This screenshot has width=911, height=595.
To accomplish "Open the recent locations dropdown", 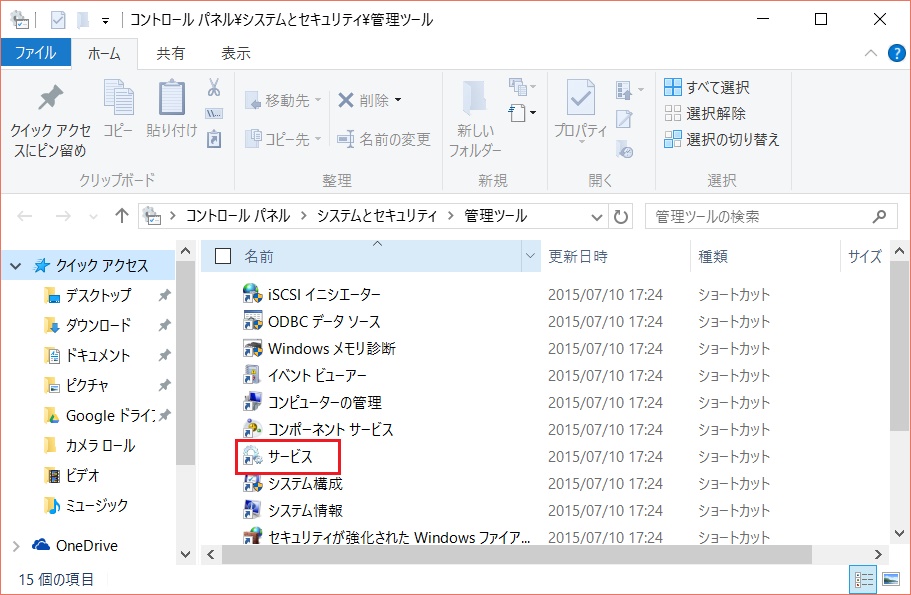I will (93, 217).
